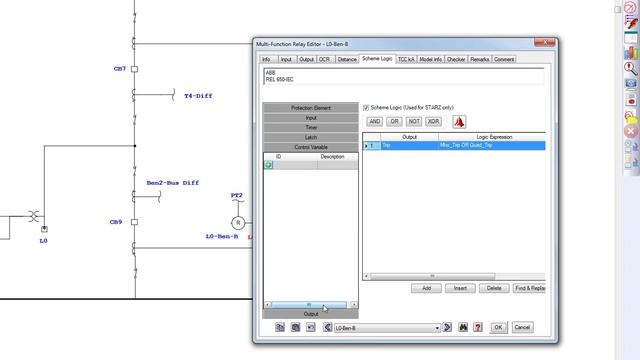The height and width of the screenshot is (360, 640).
Task: Select the L0-Ben-B relay circle symbol
Action: 238,223
